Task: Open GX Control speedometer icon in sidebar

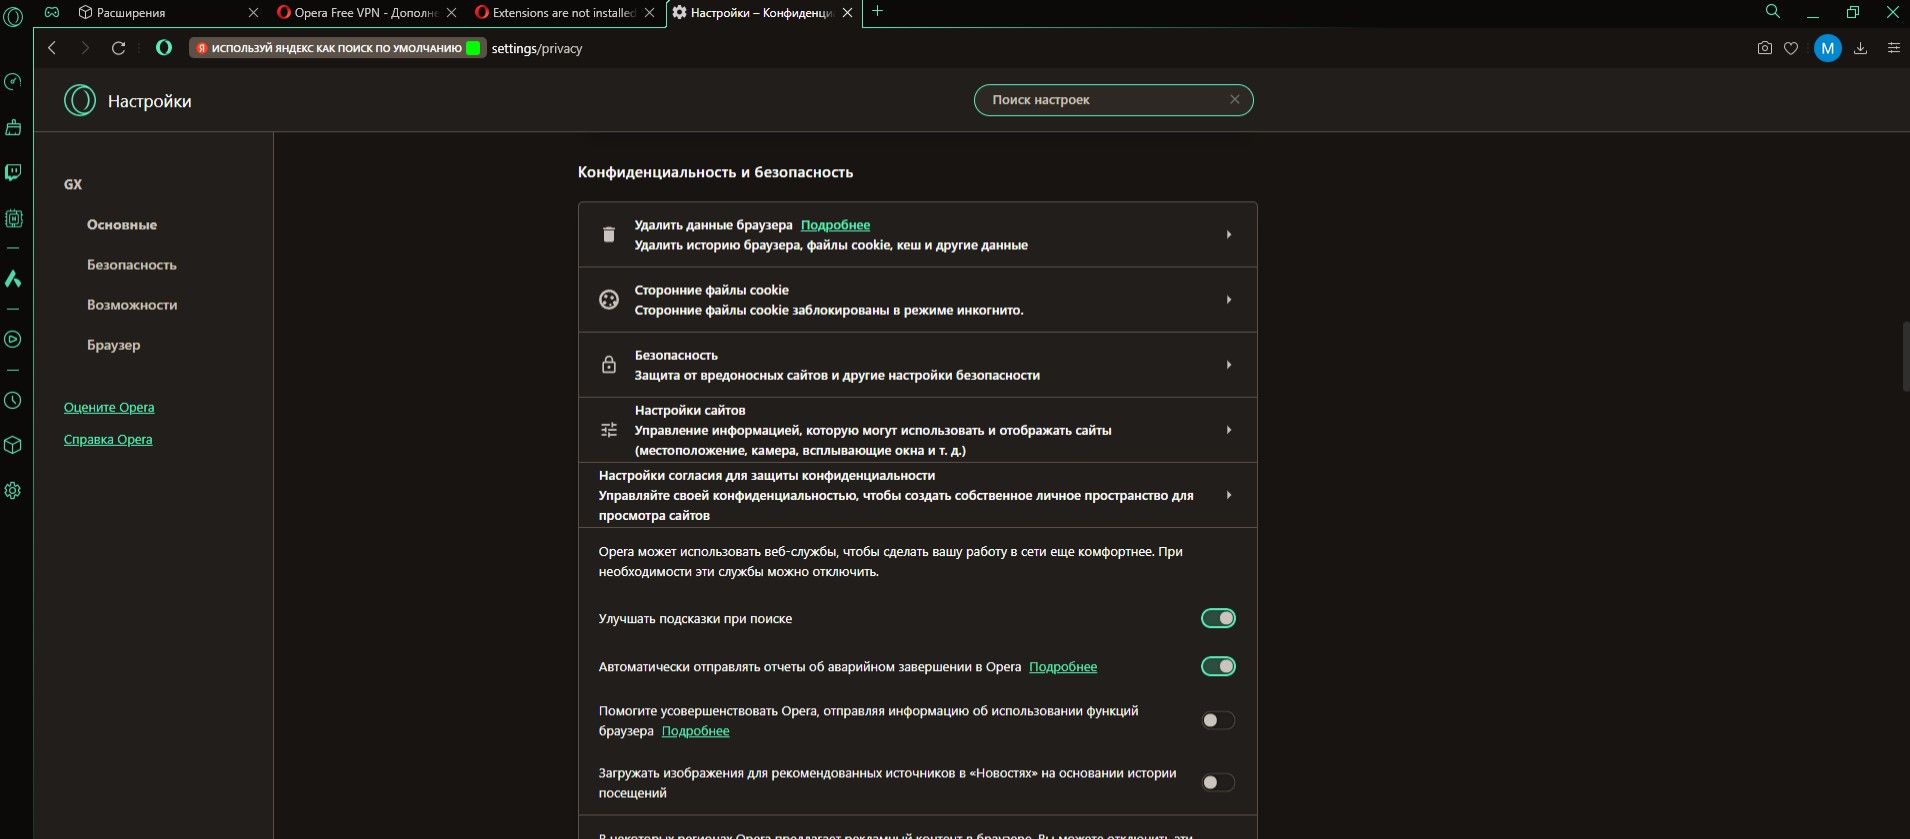Action: pos(13,82)
